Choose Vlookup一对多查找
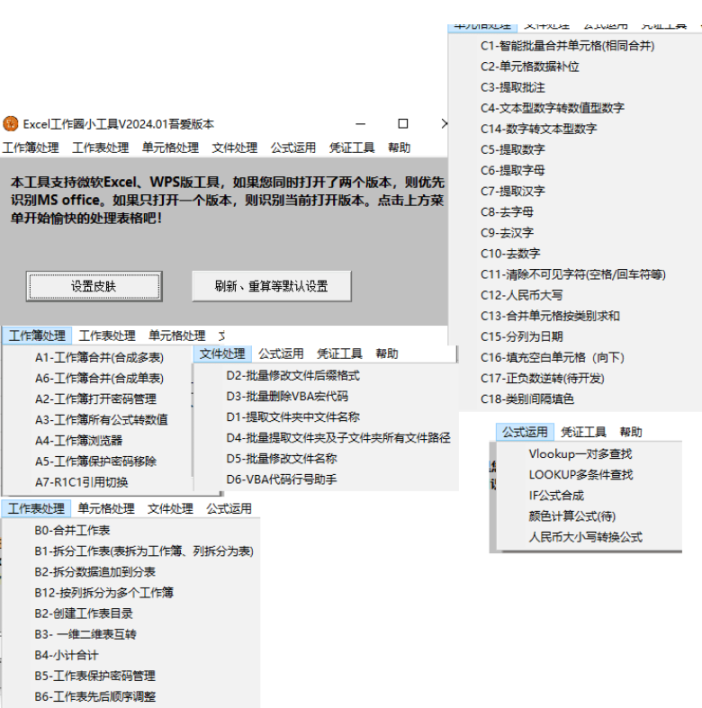The height and width of the screenshot is (708, 702). (581, 454)
